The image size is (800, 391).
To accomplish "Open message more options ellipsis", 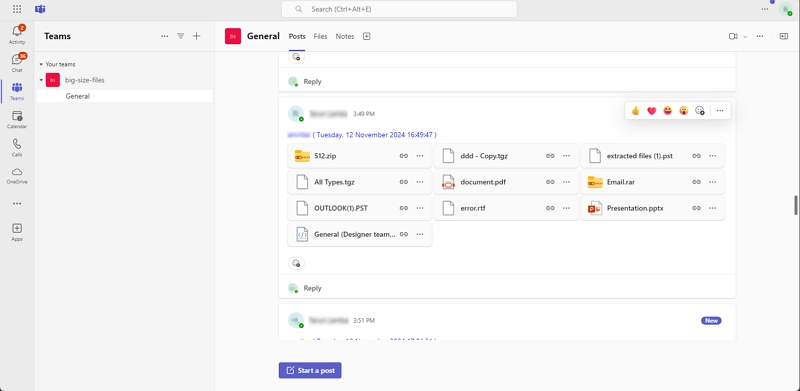I will (720, 111).
